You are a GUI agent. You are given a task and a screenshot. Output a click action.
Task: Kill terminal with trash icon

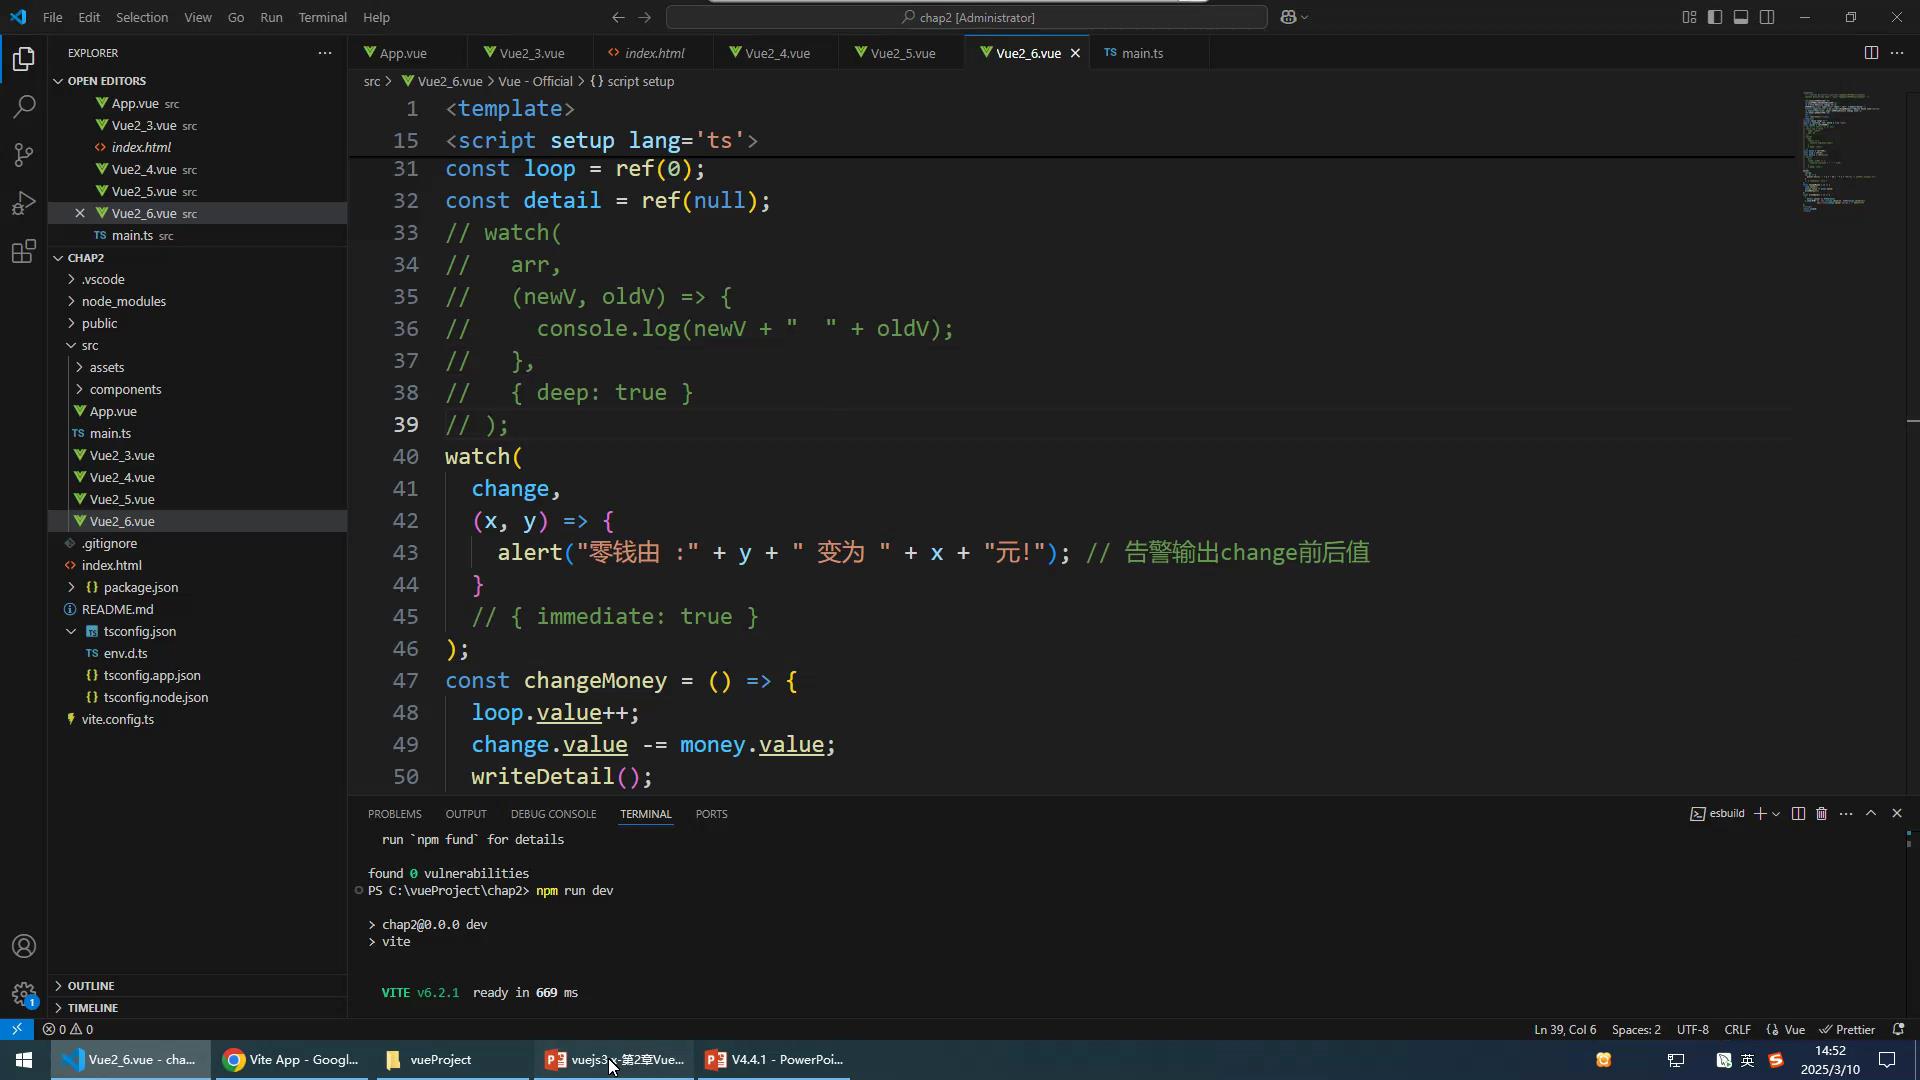tap(1821, 814)
